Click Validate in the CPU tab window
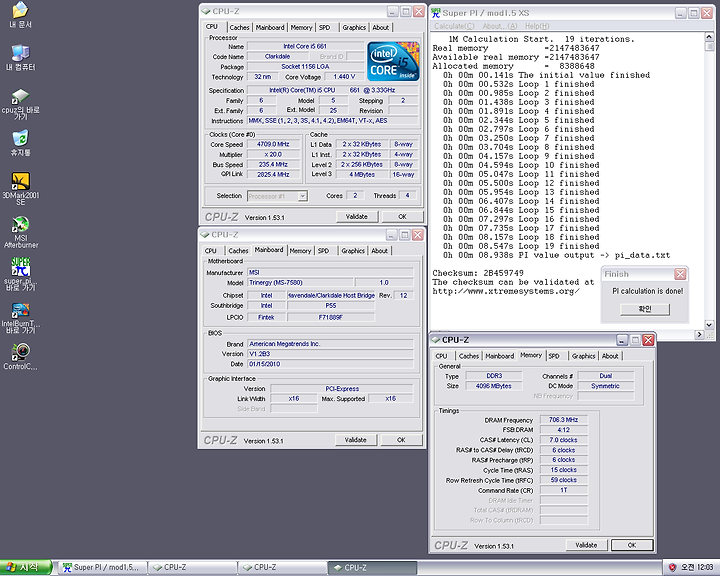The height and width of the screenshot is (576, 720). [x=357, y=216]
